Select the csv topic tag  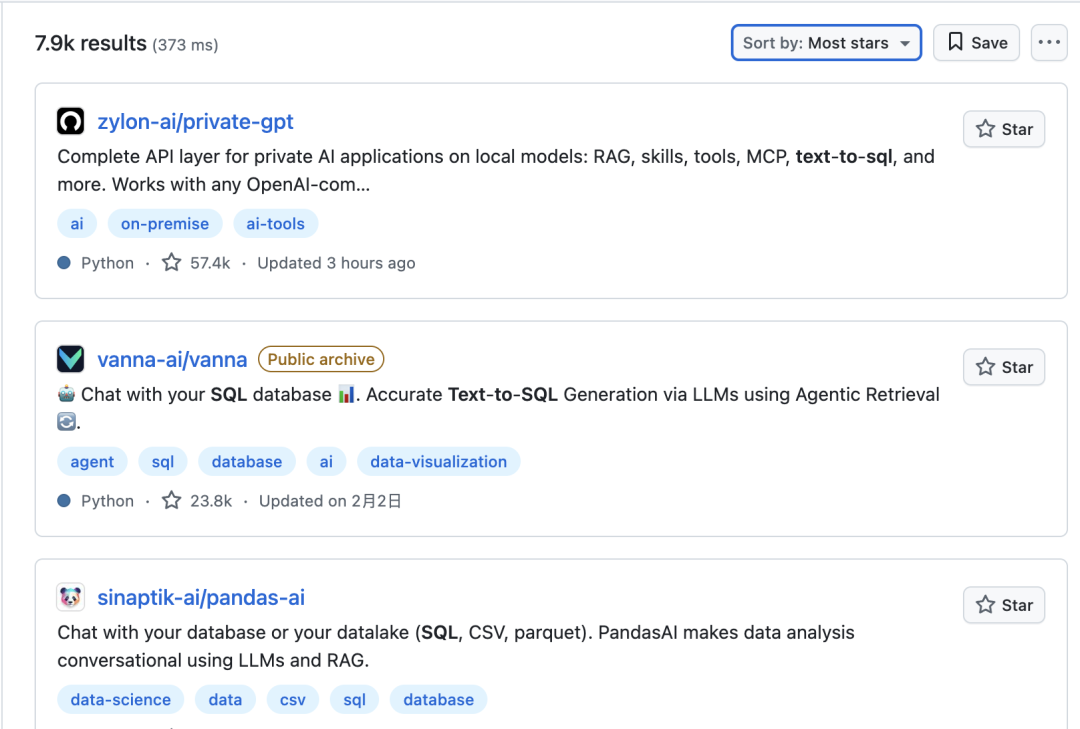coord(293,699)
